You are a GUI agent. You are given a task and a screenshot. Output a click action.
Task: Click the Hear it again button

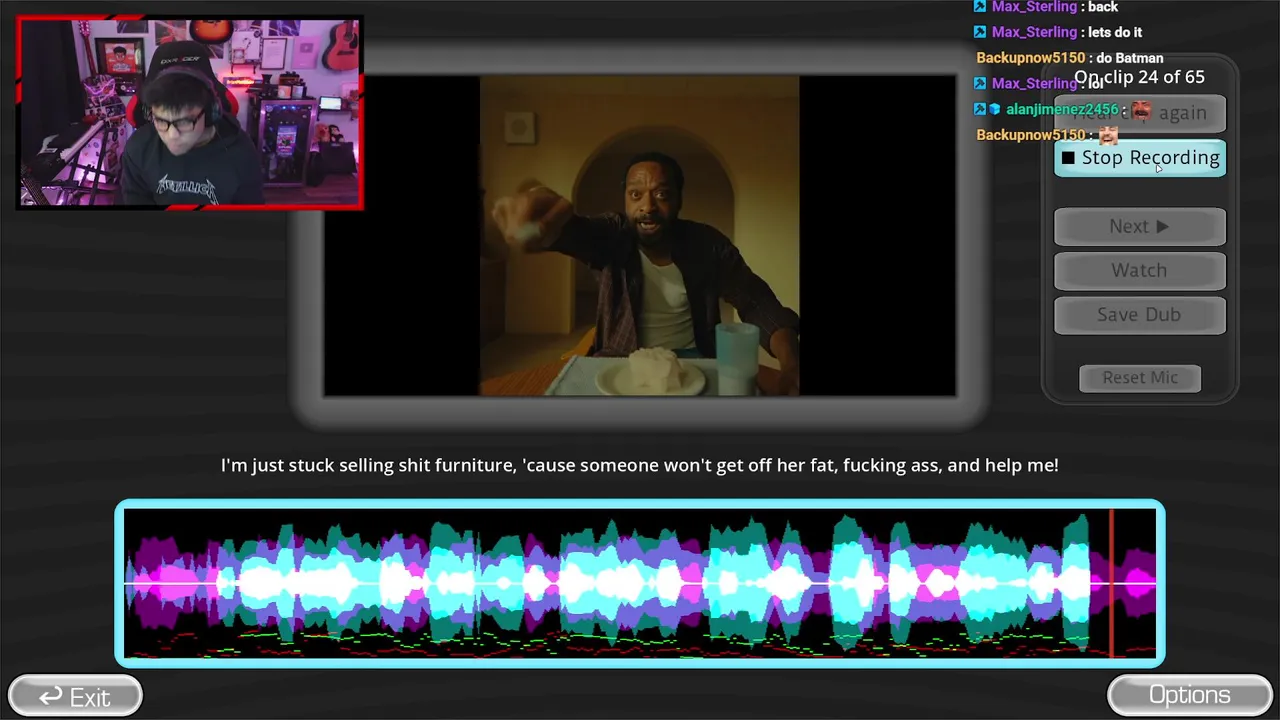1140,113
